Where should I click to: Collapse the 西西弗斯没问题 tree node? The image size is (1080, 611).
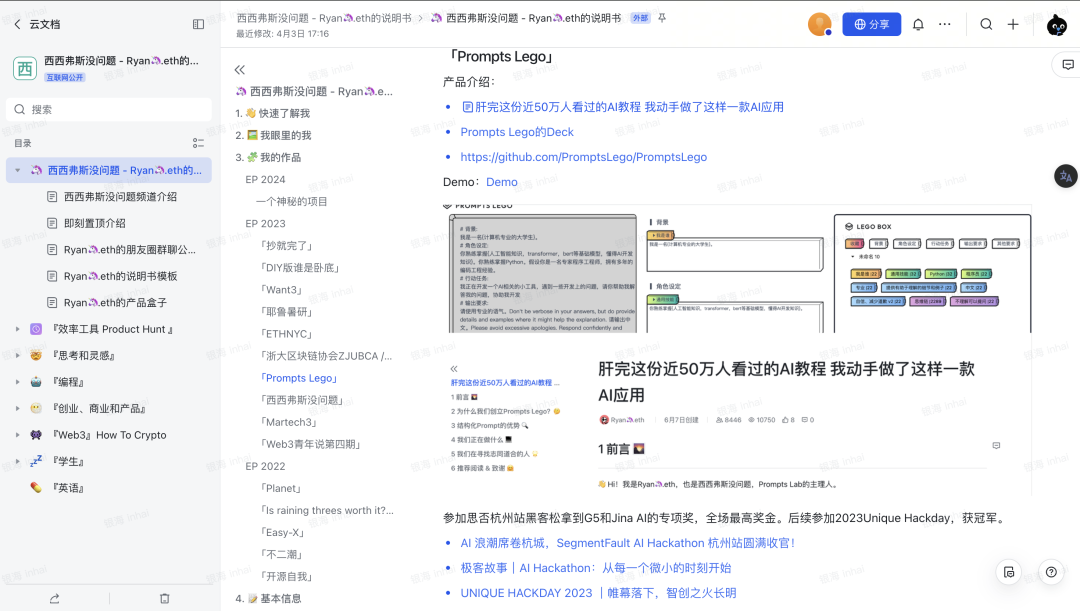point(18,170)
